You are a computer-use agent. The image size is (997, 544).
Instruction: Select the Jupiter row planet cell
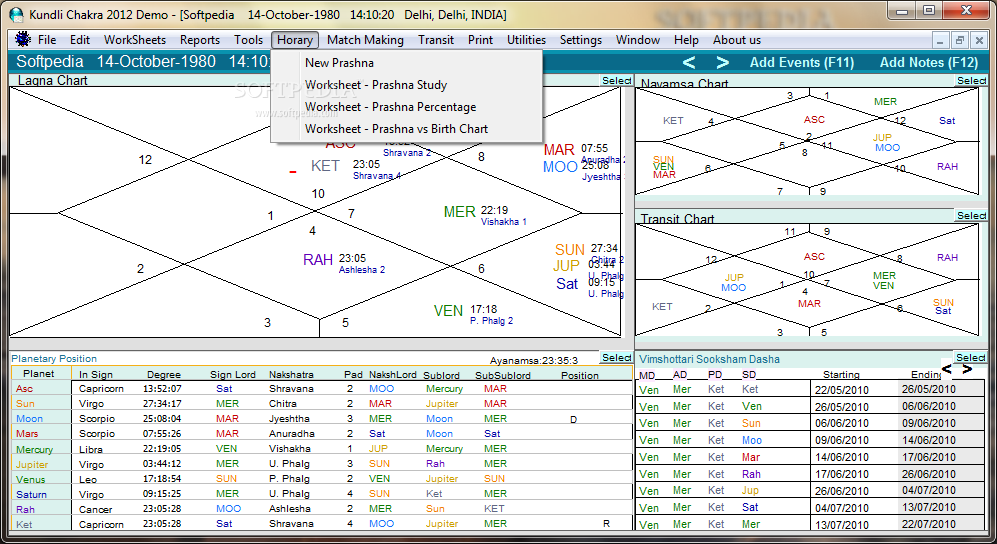click(41, 465)
